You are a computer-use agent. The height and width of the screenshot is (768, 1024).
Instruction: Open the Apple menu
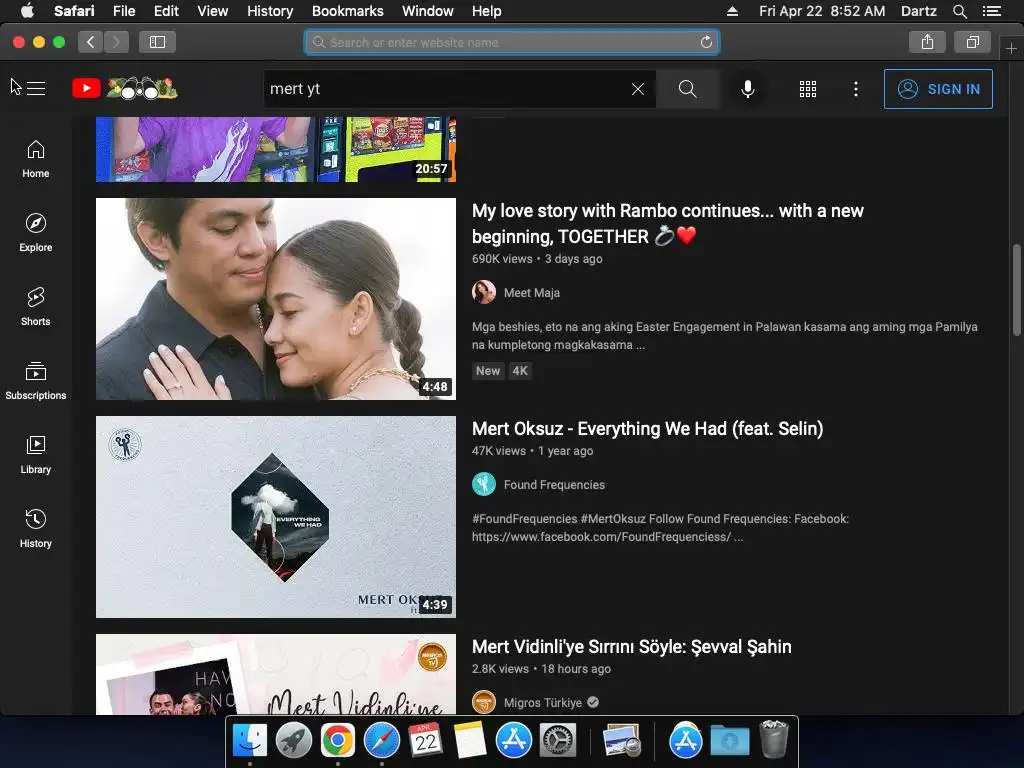coord(27,11)
